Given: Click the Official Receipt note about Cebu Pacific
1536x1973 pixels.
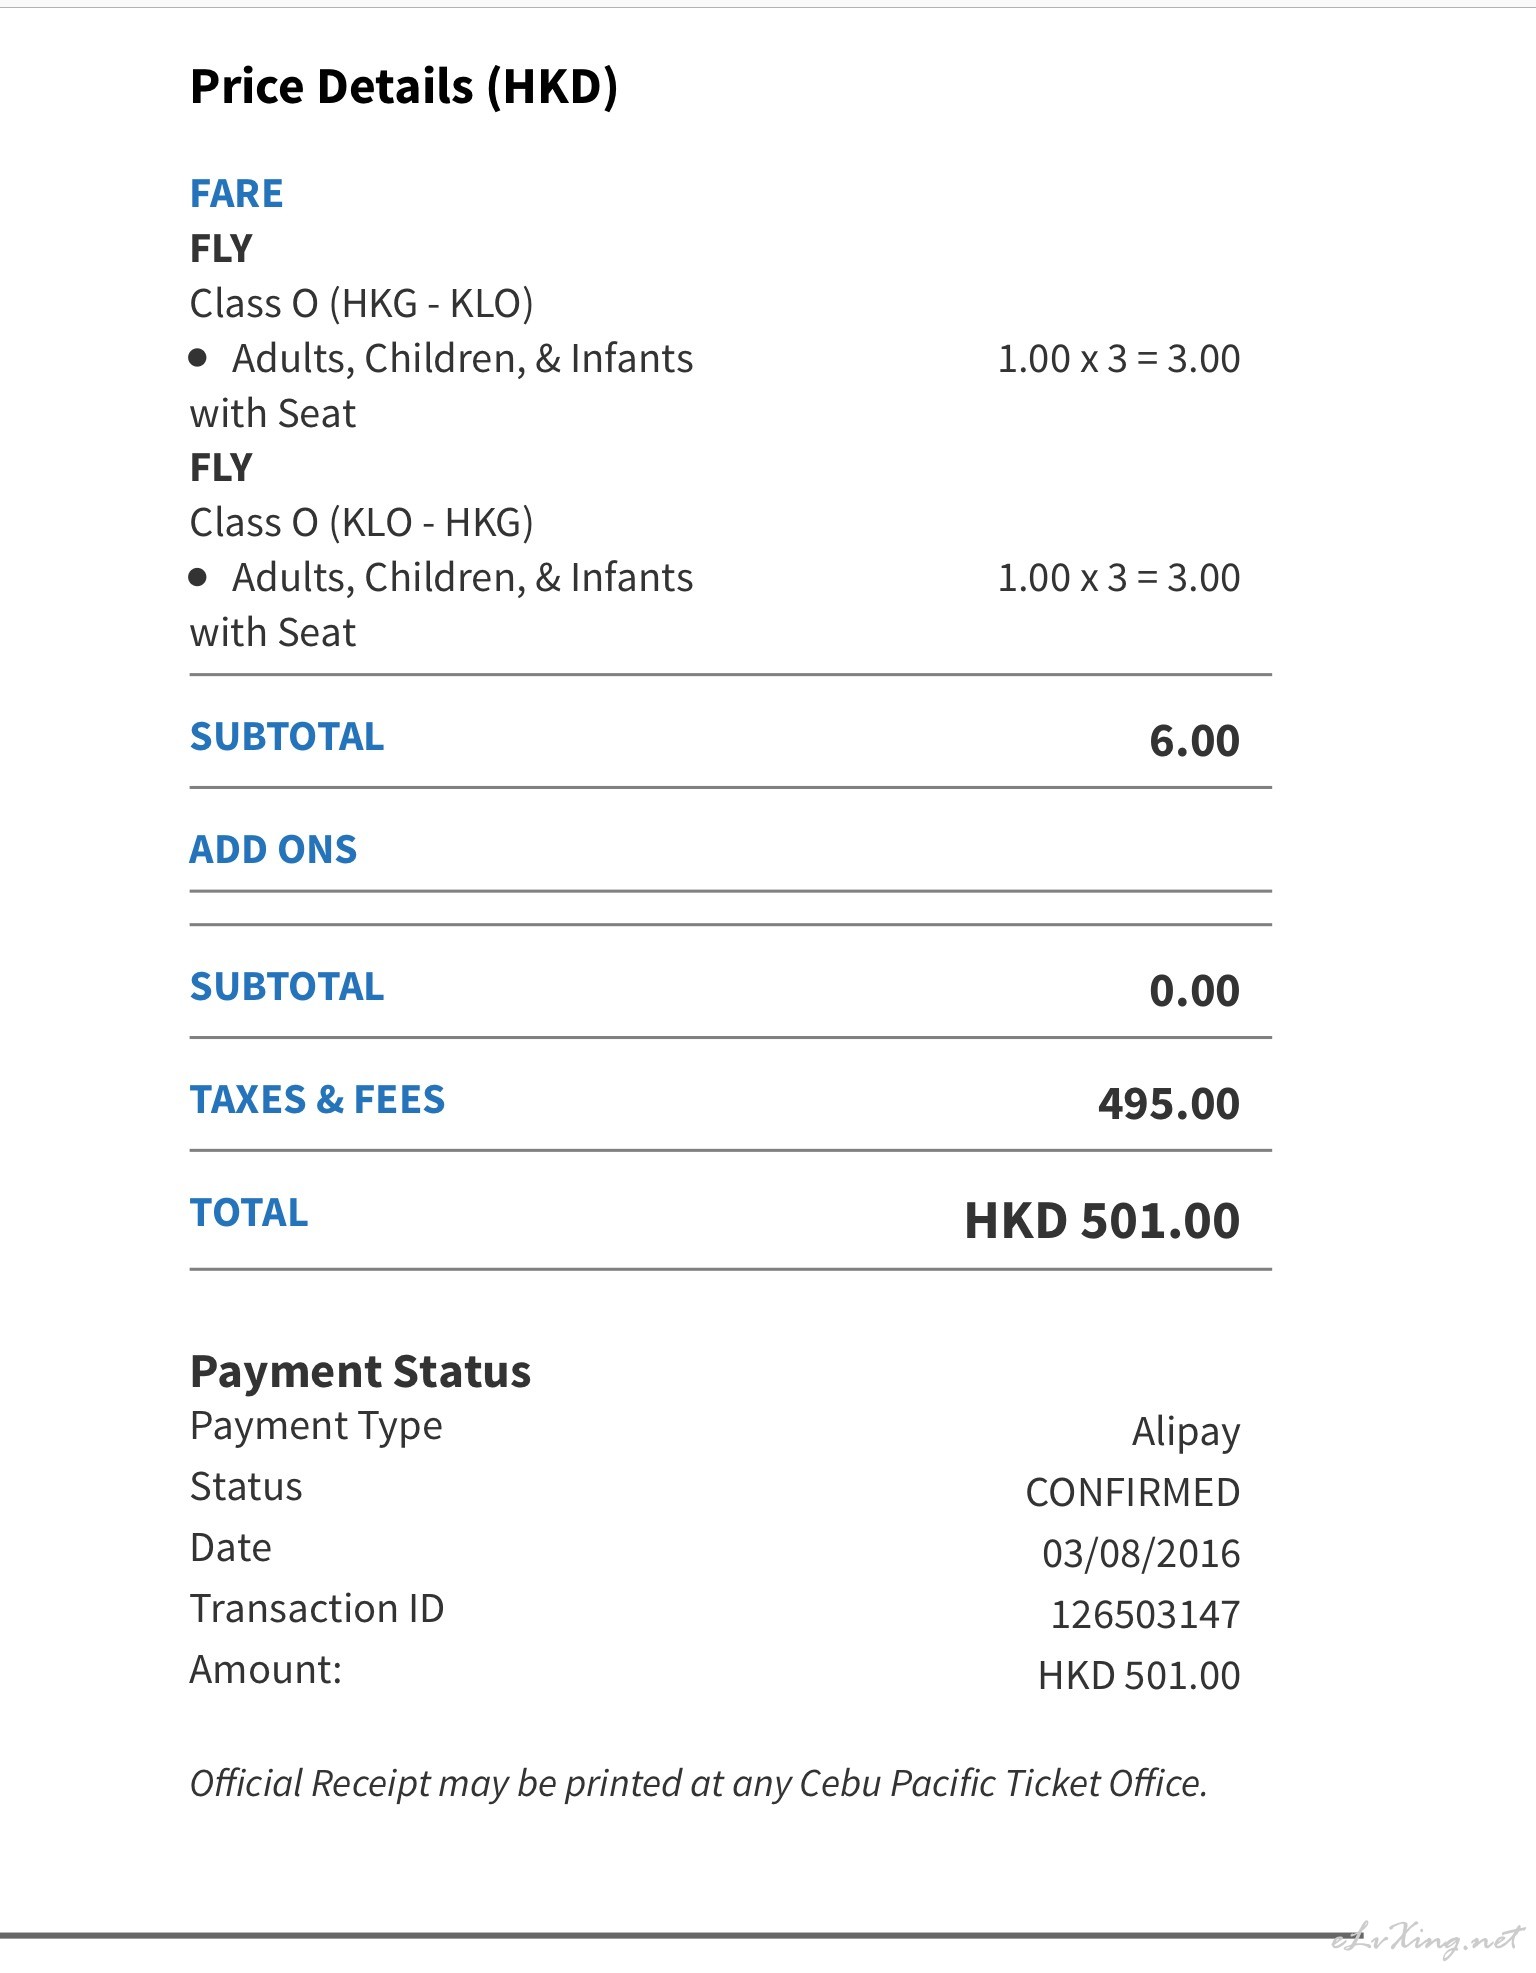Looking at the screenshot, I should pyautogui.click(x=699, y=1784).
